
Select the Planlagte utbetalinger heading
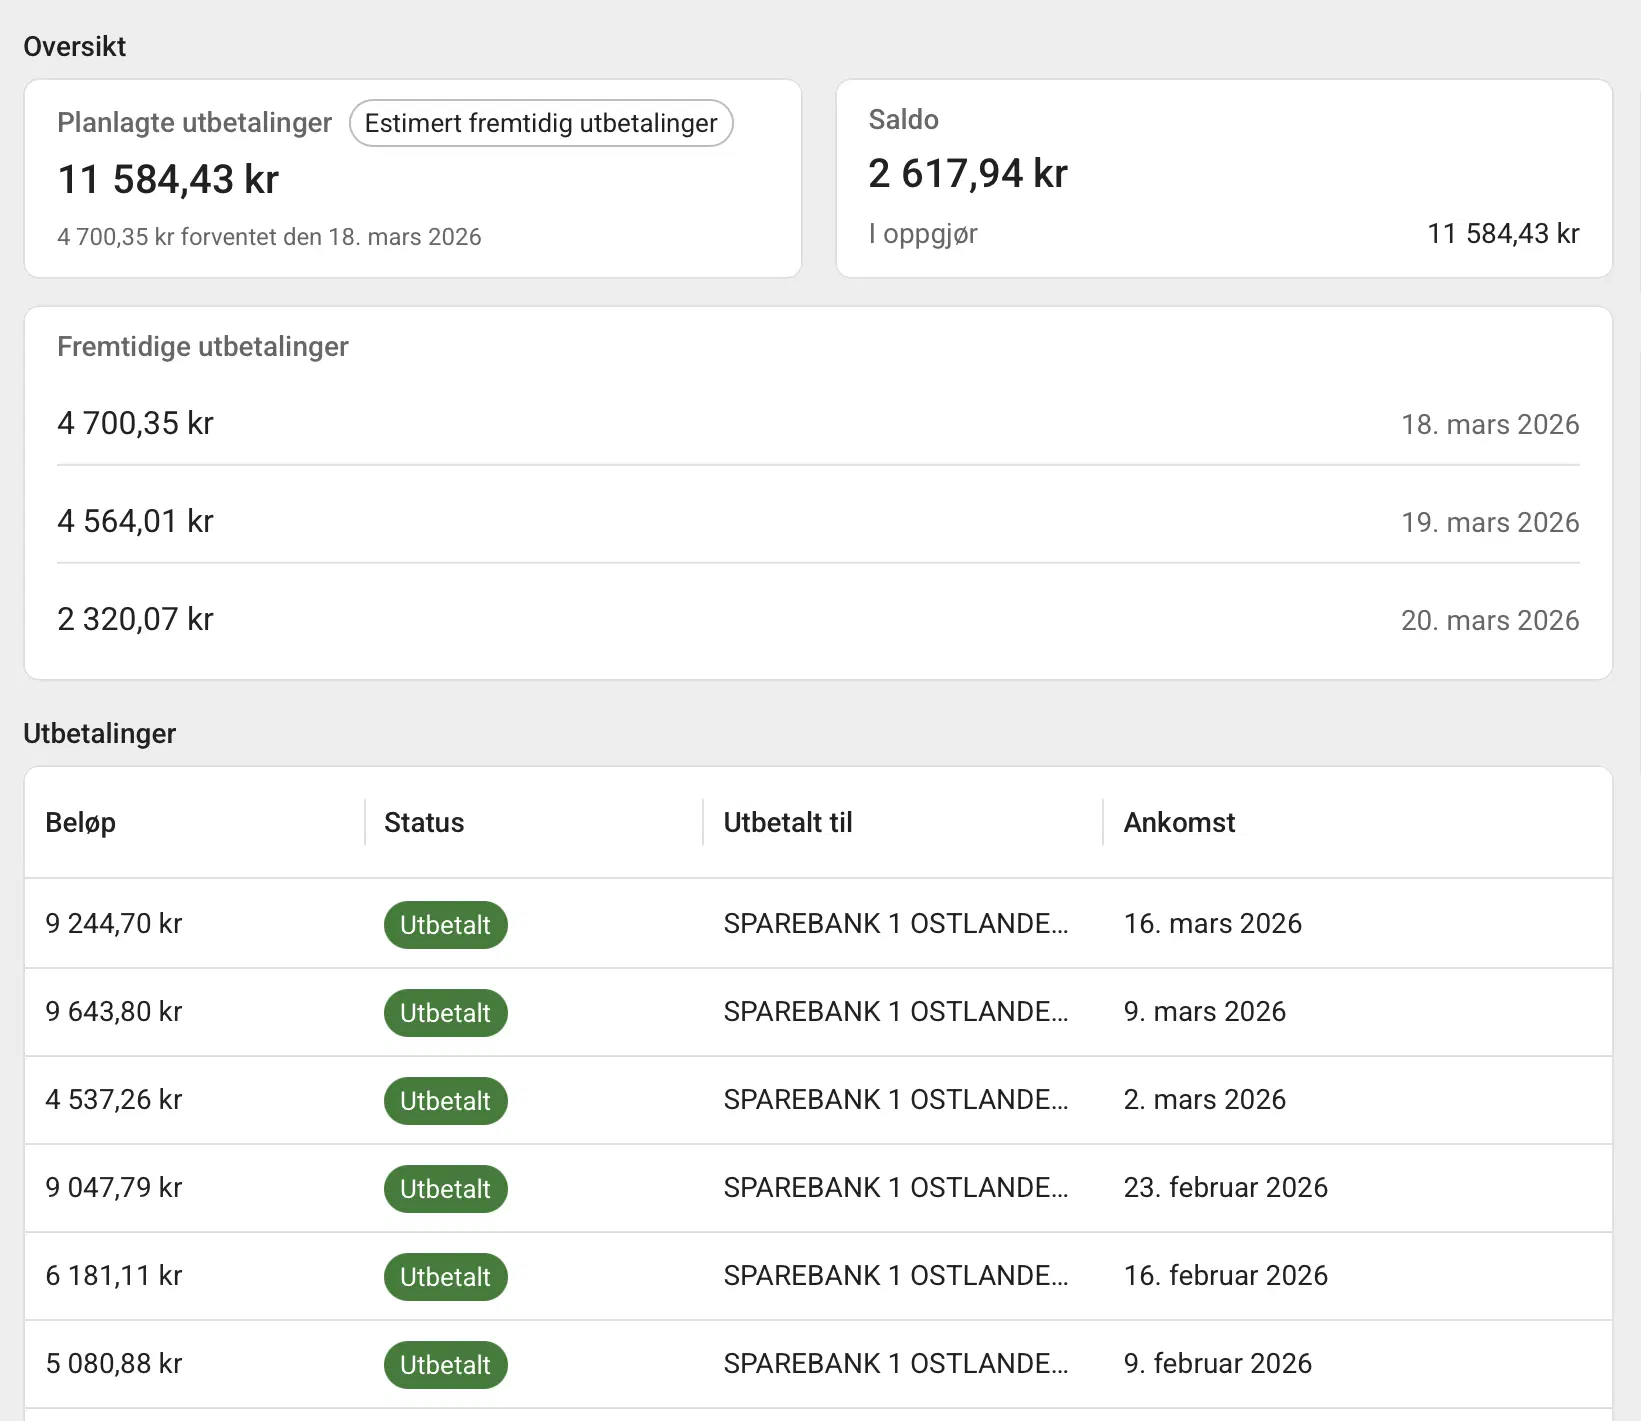coord(194,123)
